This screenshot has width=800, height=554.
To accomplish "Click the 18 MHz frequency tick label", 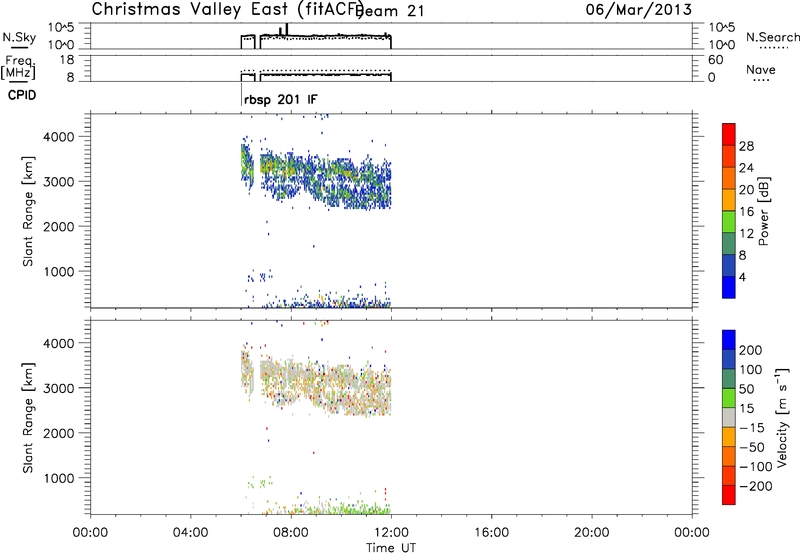I will tap(67, 60).
